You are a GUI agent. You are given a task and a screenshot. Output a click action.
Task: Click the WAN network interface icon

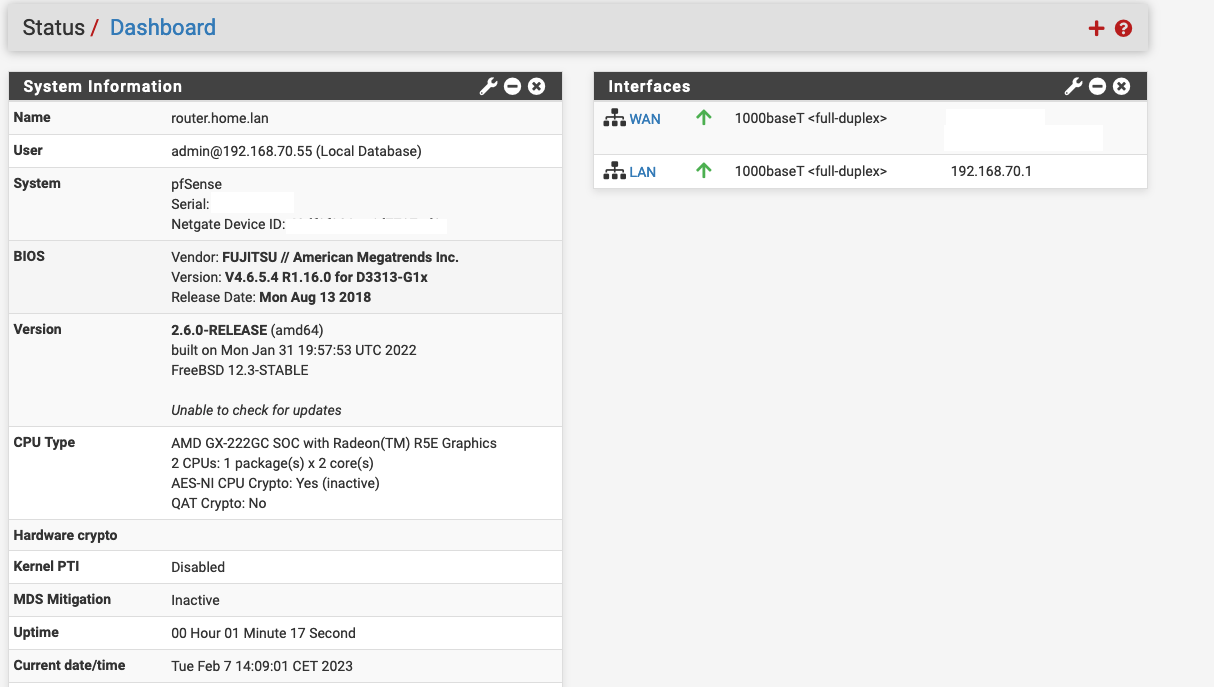614,118
